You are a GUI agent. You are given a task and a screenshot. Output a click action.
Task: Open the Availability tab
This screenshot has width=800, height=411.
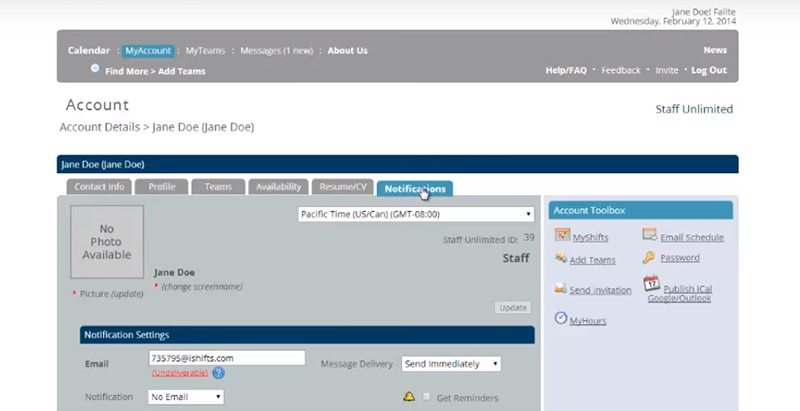pos(278,187)
